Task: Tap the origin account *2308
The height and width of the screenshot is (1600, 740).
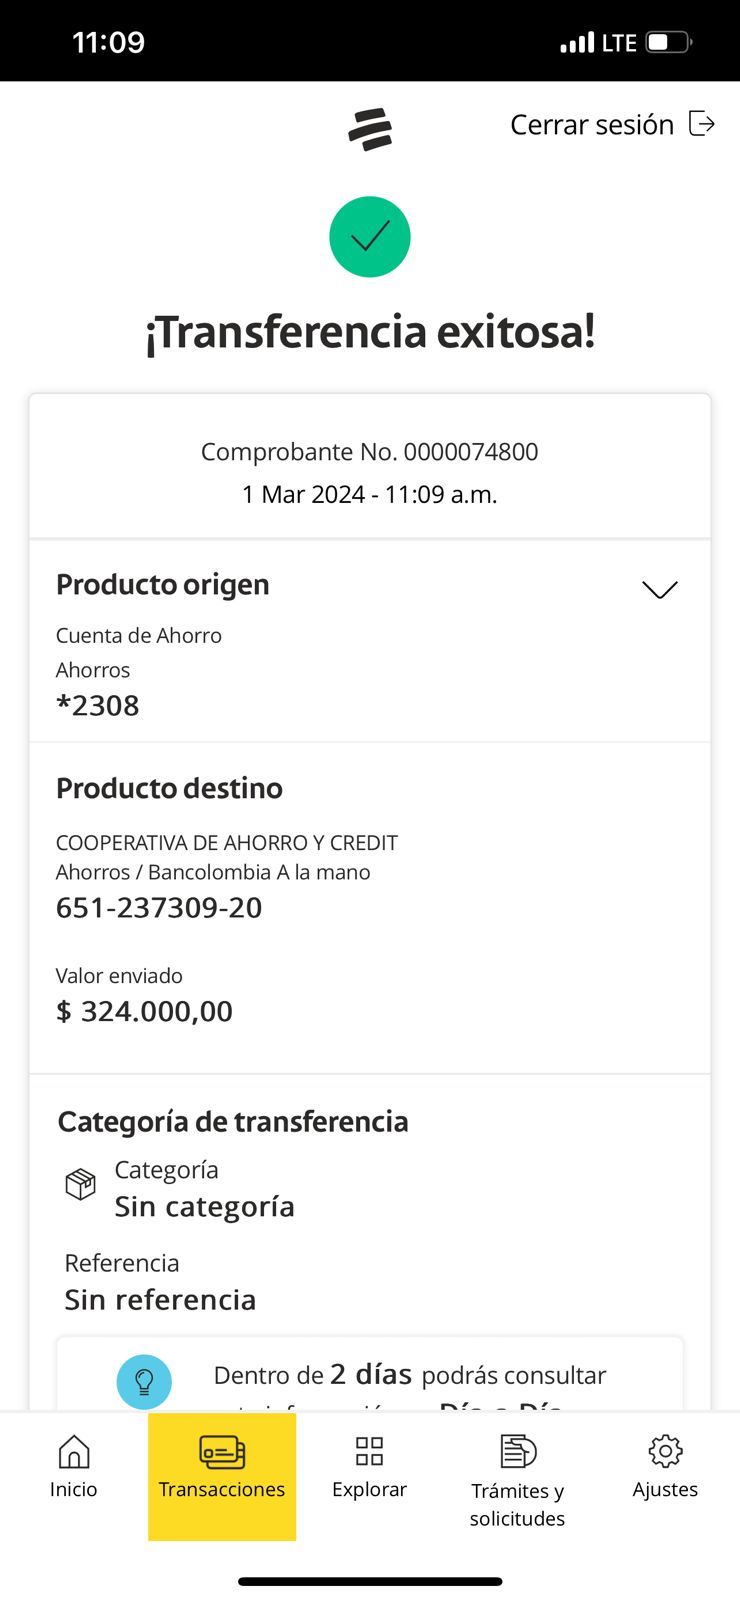Action: [x=98, y=706]
